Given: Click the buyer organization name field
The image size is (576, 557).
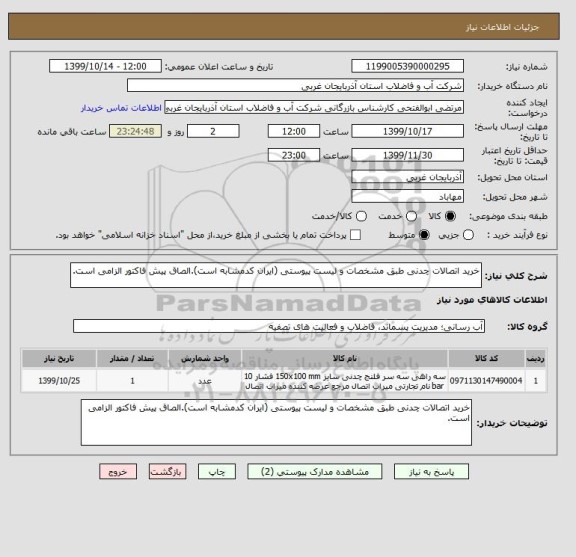Looking at the screenshot, I should 295,86.
